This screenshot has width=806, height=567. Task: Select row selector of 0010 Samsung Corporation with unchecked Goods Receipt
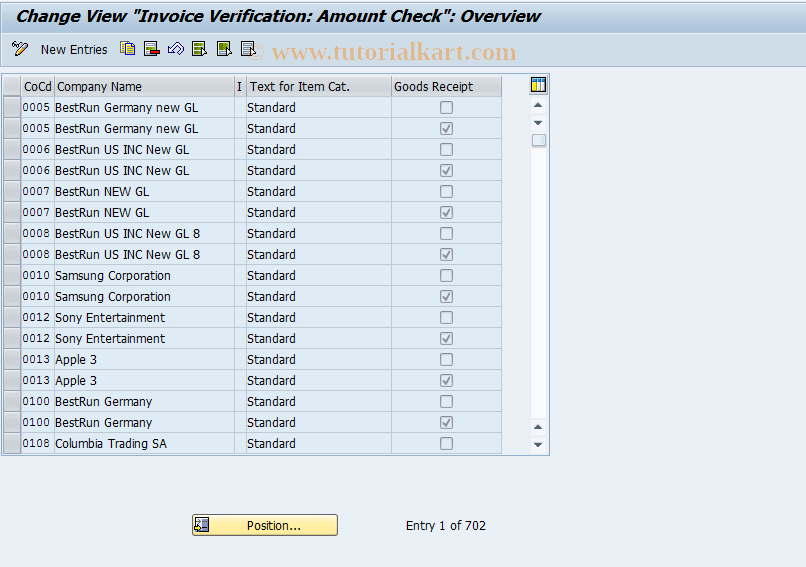click(12, 276)
